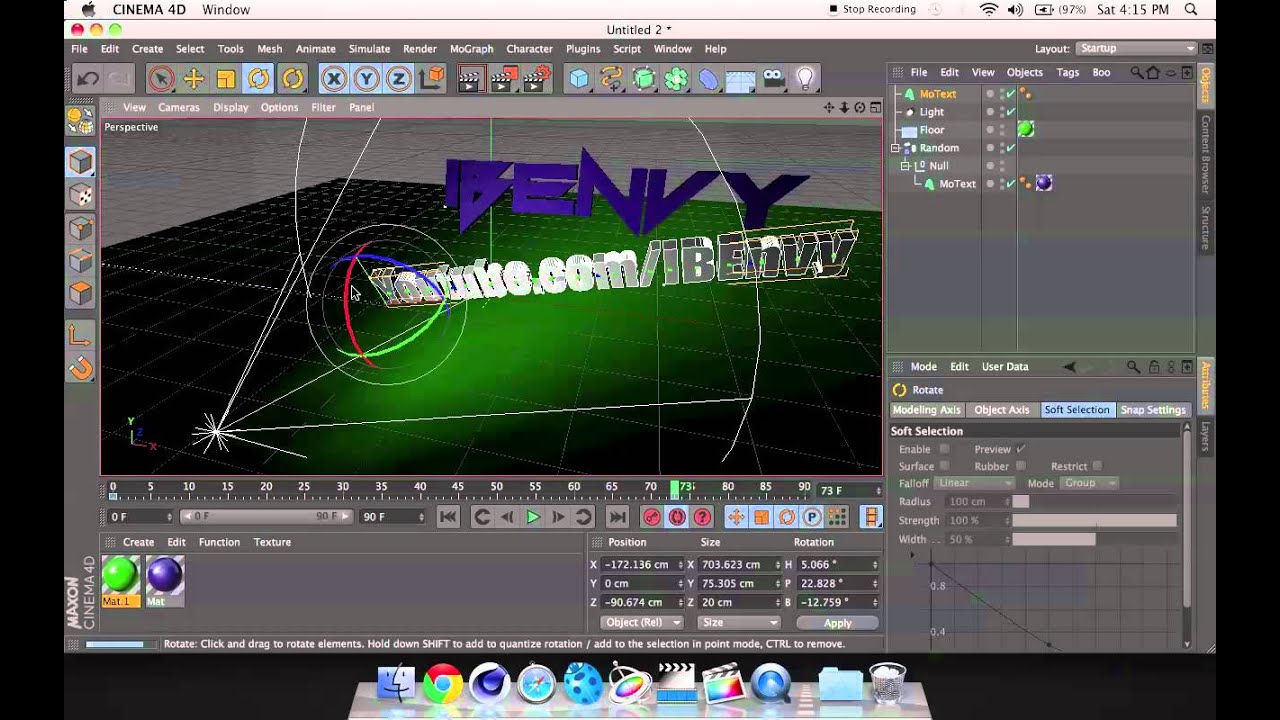Toggle Z axis lock
This screenshot has height=720, width=1280.
tap(400, 79)
